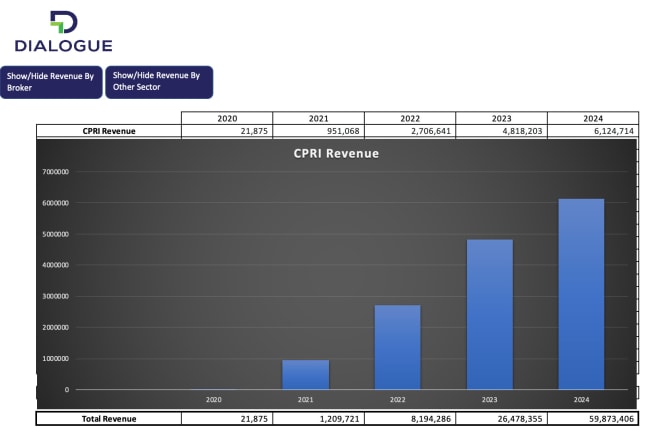660x440 pixels.
Task: Click Total Revenue cell 1,209,721
Action: pos(319,419)
